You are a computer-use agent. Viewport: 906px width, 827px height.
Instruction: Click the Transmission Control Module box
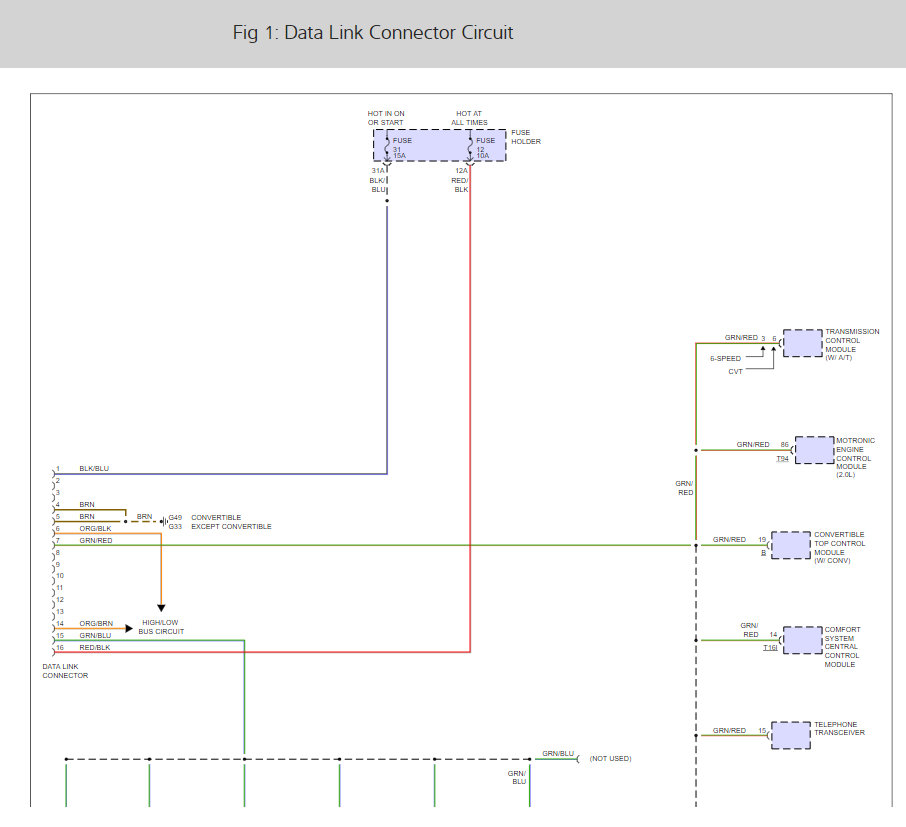pyautogui.click(x=802, y=343)
